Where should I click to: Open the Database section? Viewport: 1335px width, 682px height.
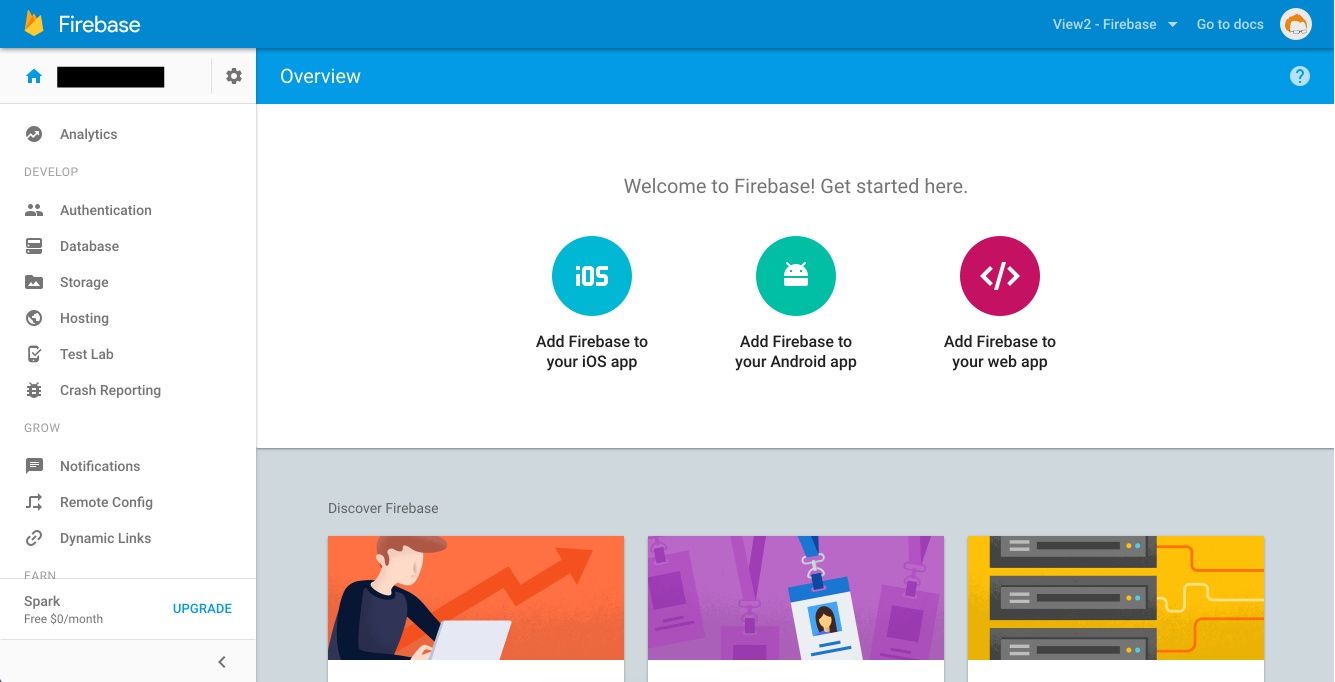point(128,246)
